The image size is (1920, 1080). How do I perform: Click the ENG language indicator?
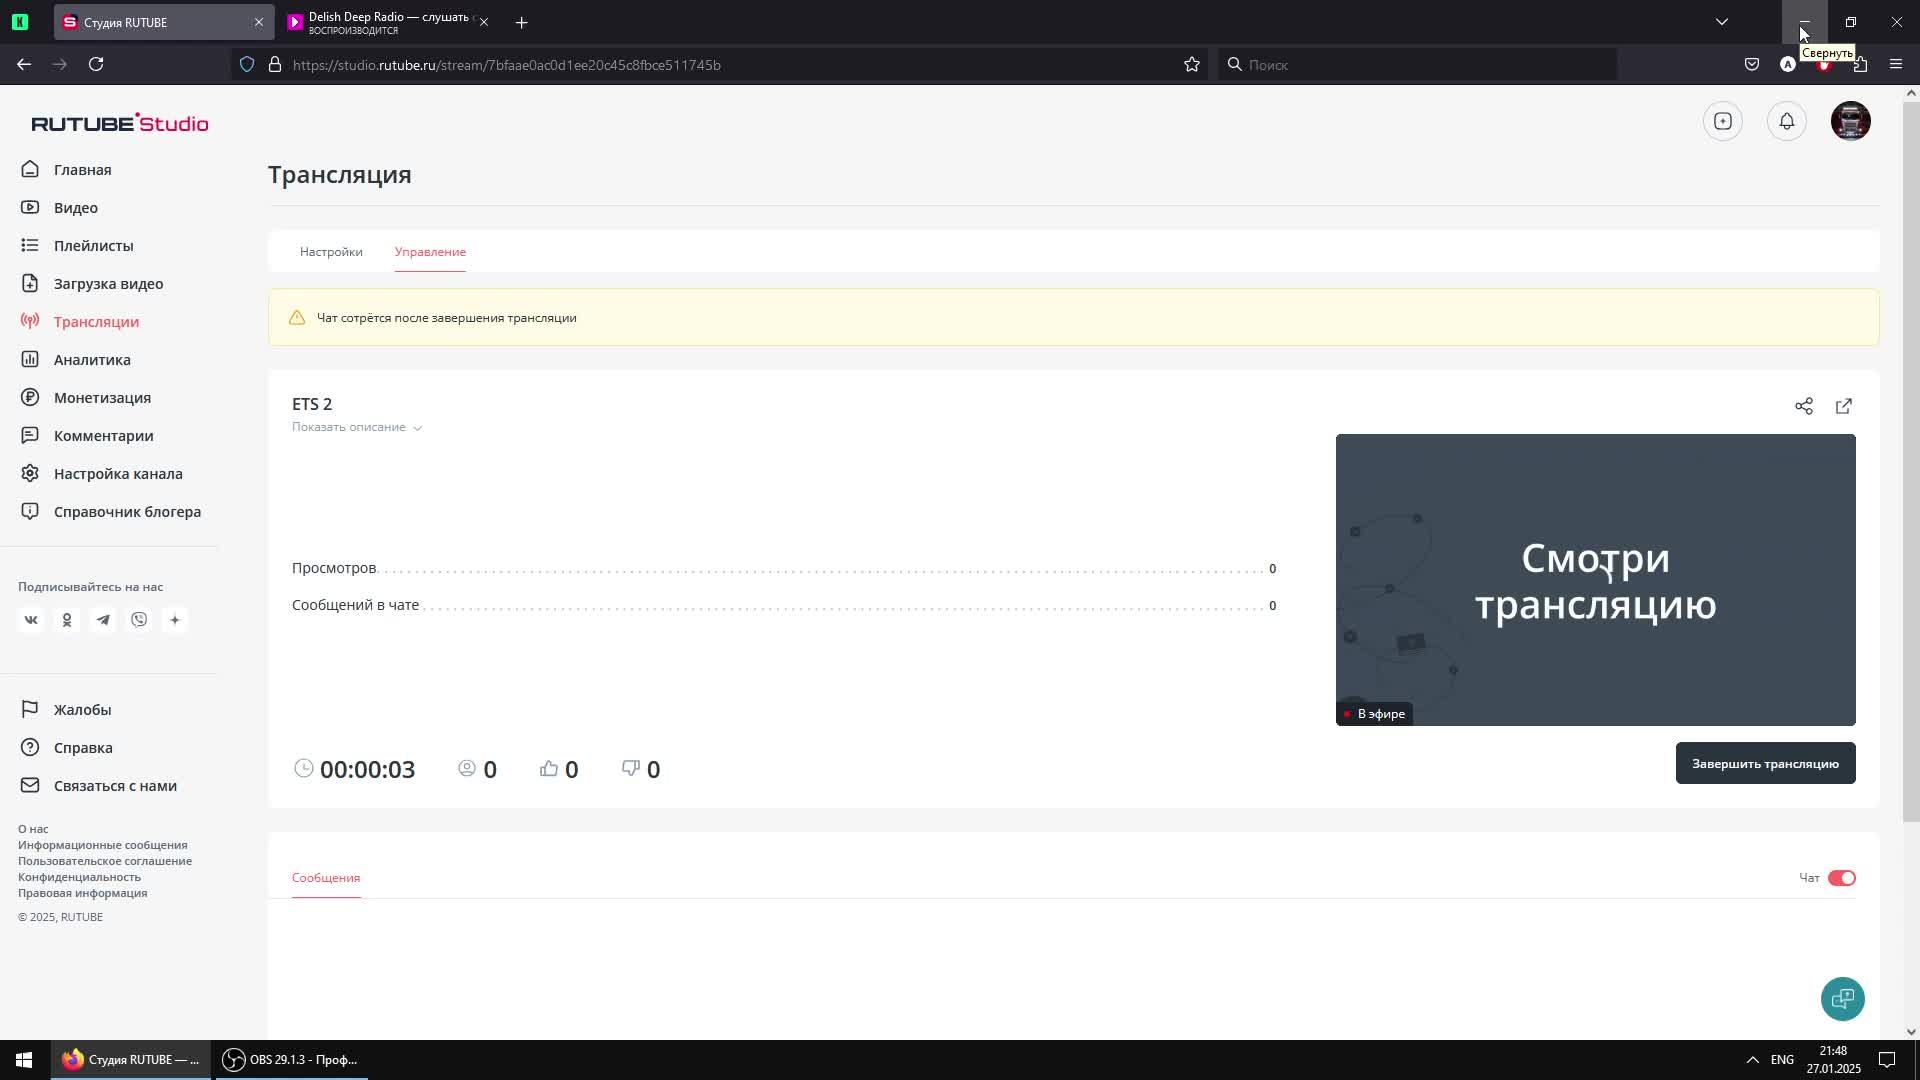pyautogui.click(x=1782, y=1060)
